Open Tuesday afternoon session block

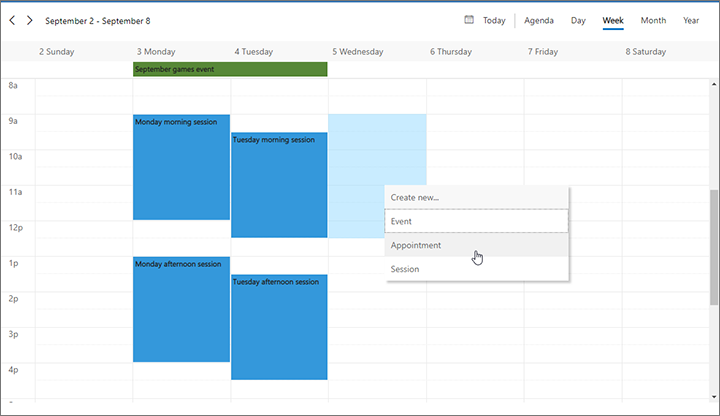tap(279, 327)
